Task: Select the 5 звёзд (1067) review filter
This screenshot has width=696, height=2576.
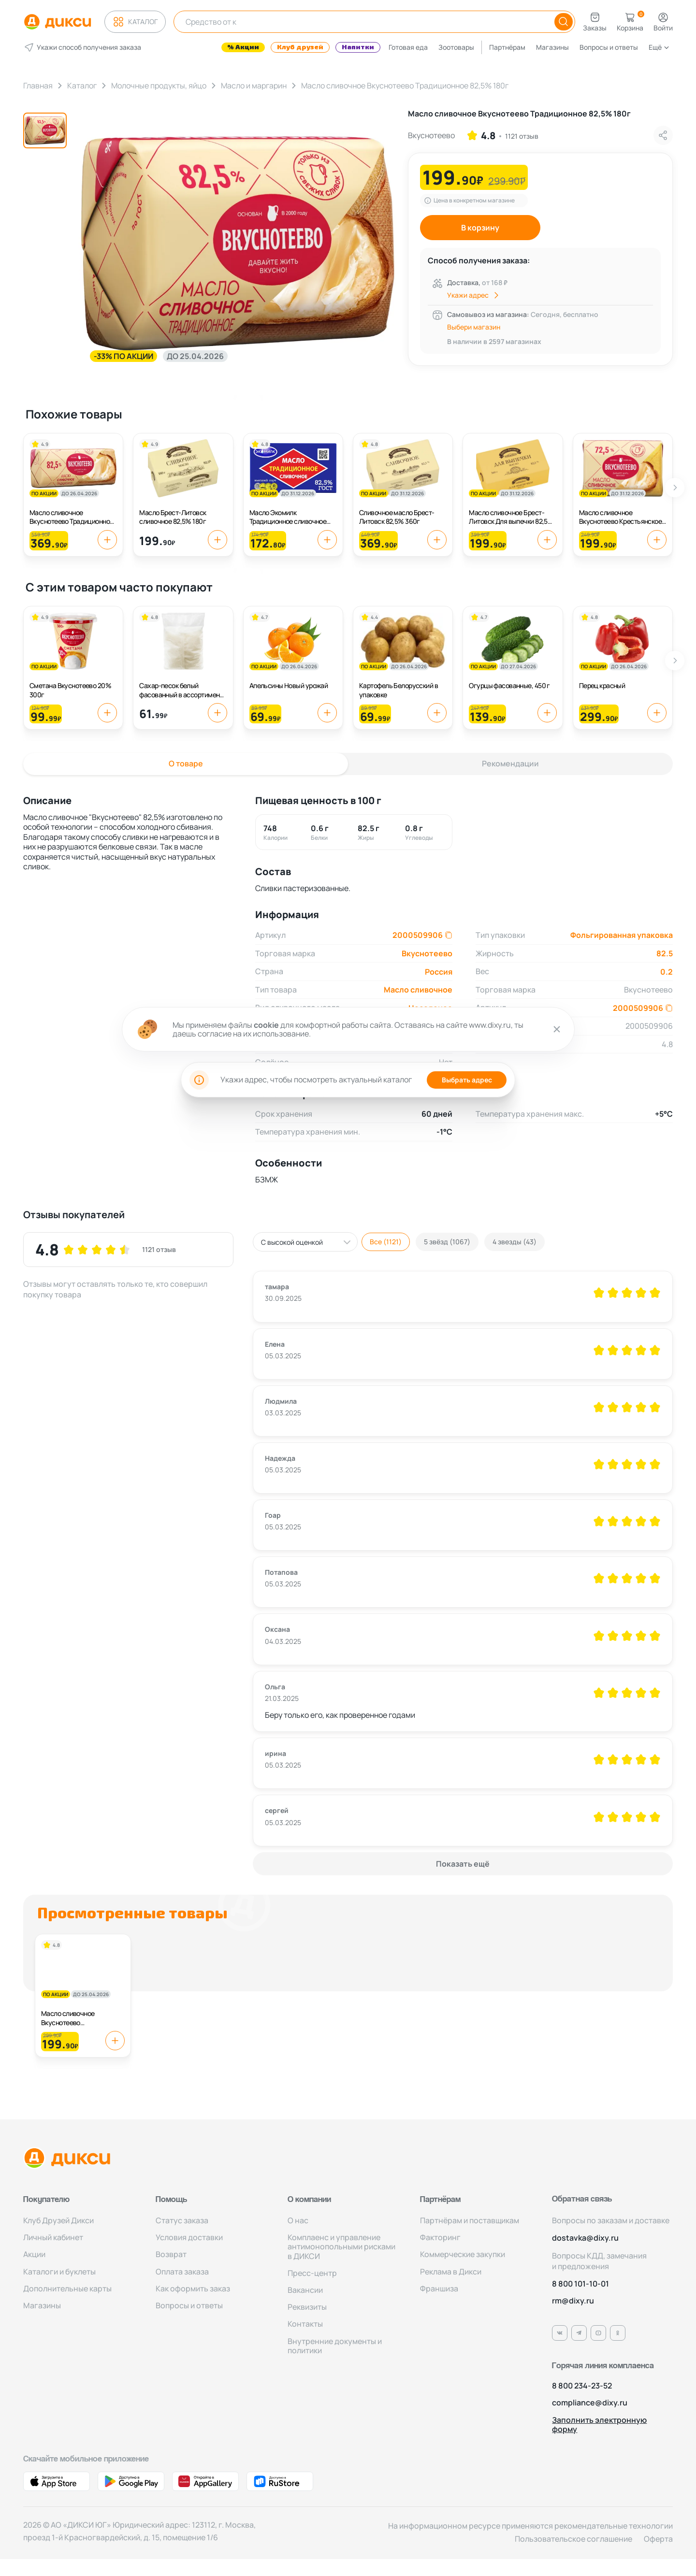Action: tap(446, 1242)
